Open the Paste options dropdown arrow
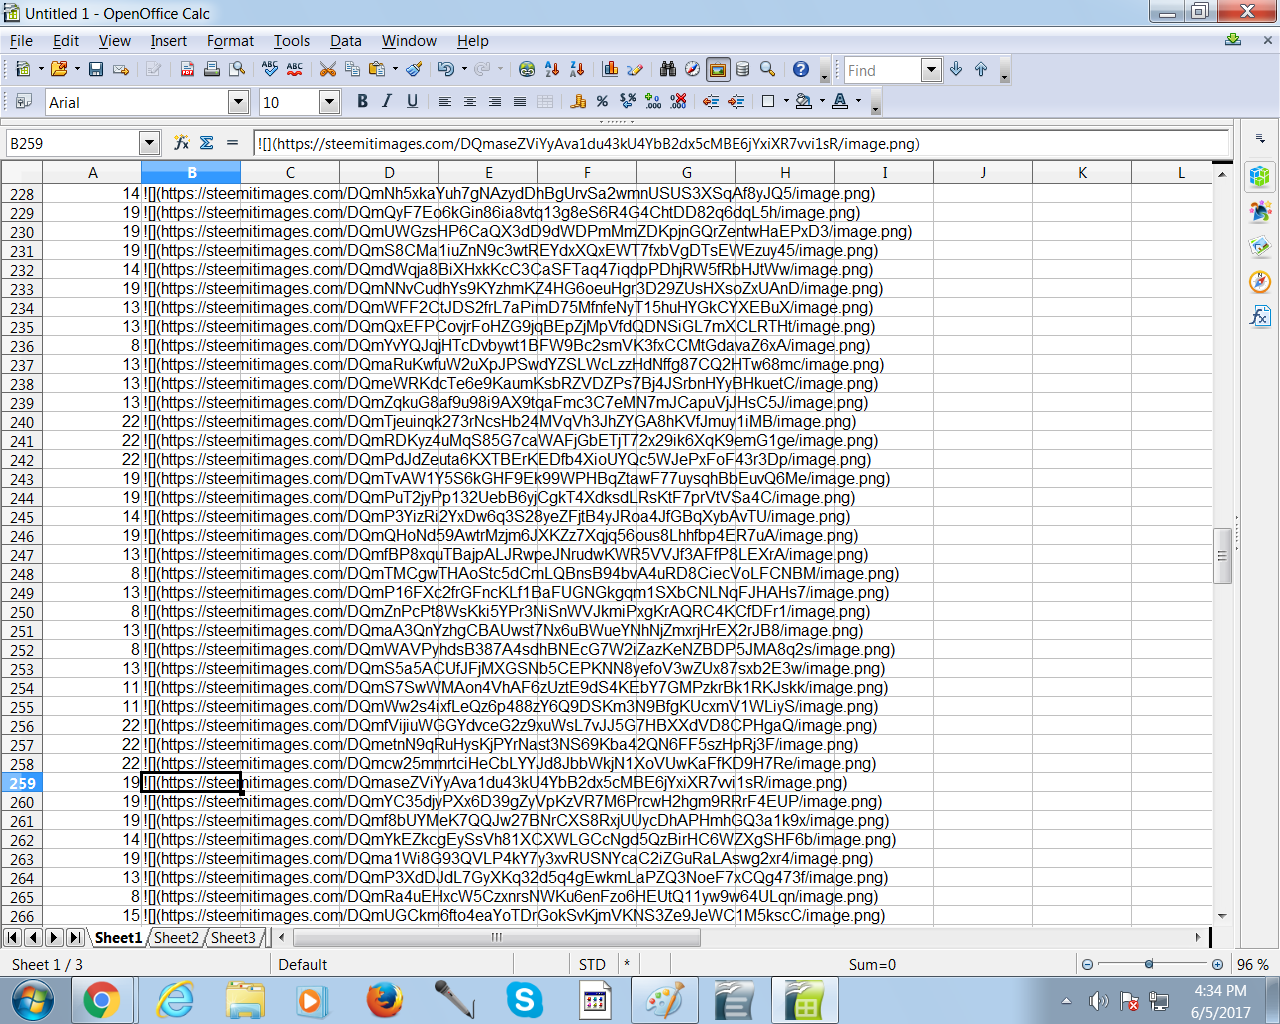The image size is (1280, 1024). coord(395,69)
